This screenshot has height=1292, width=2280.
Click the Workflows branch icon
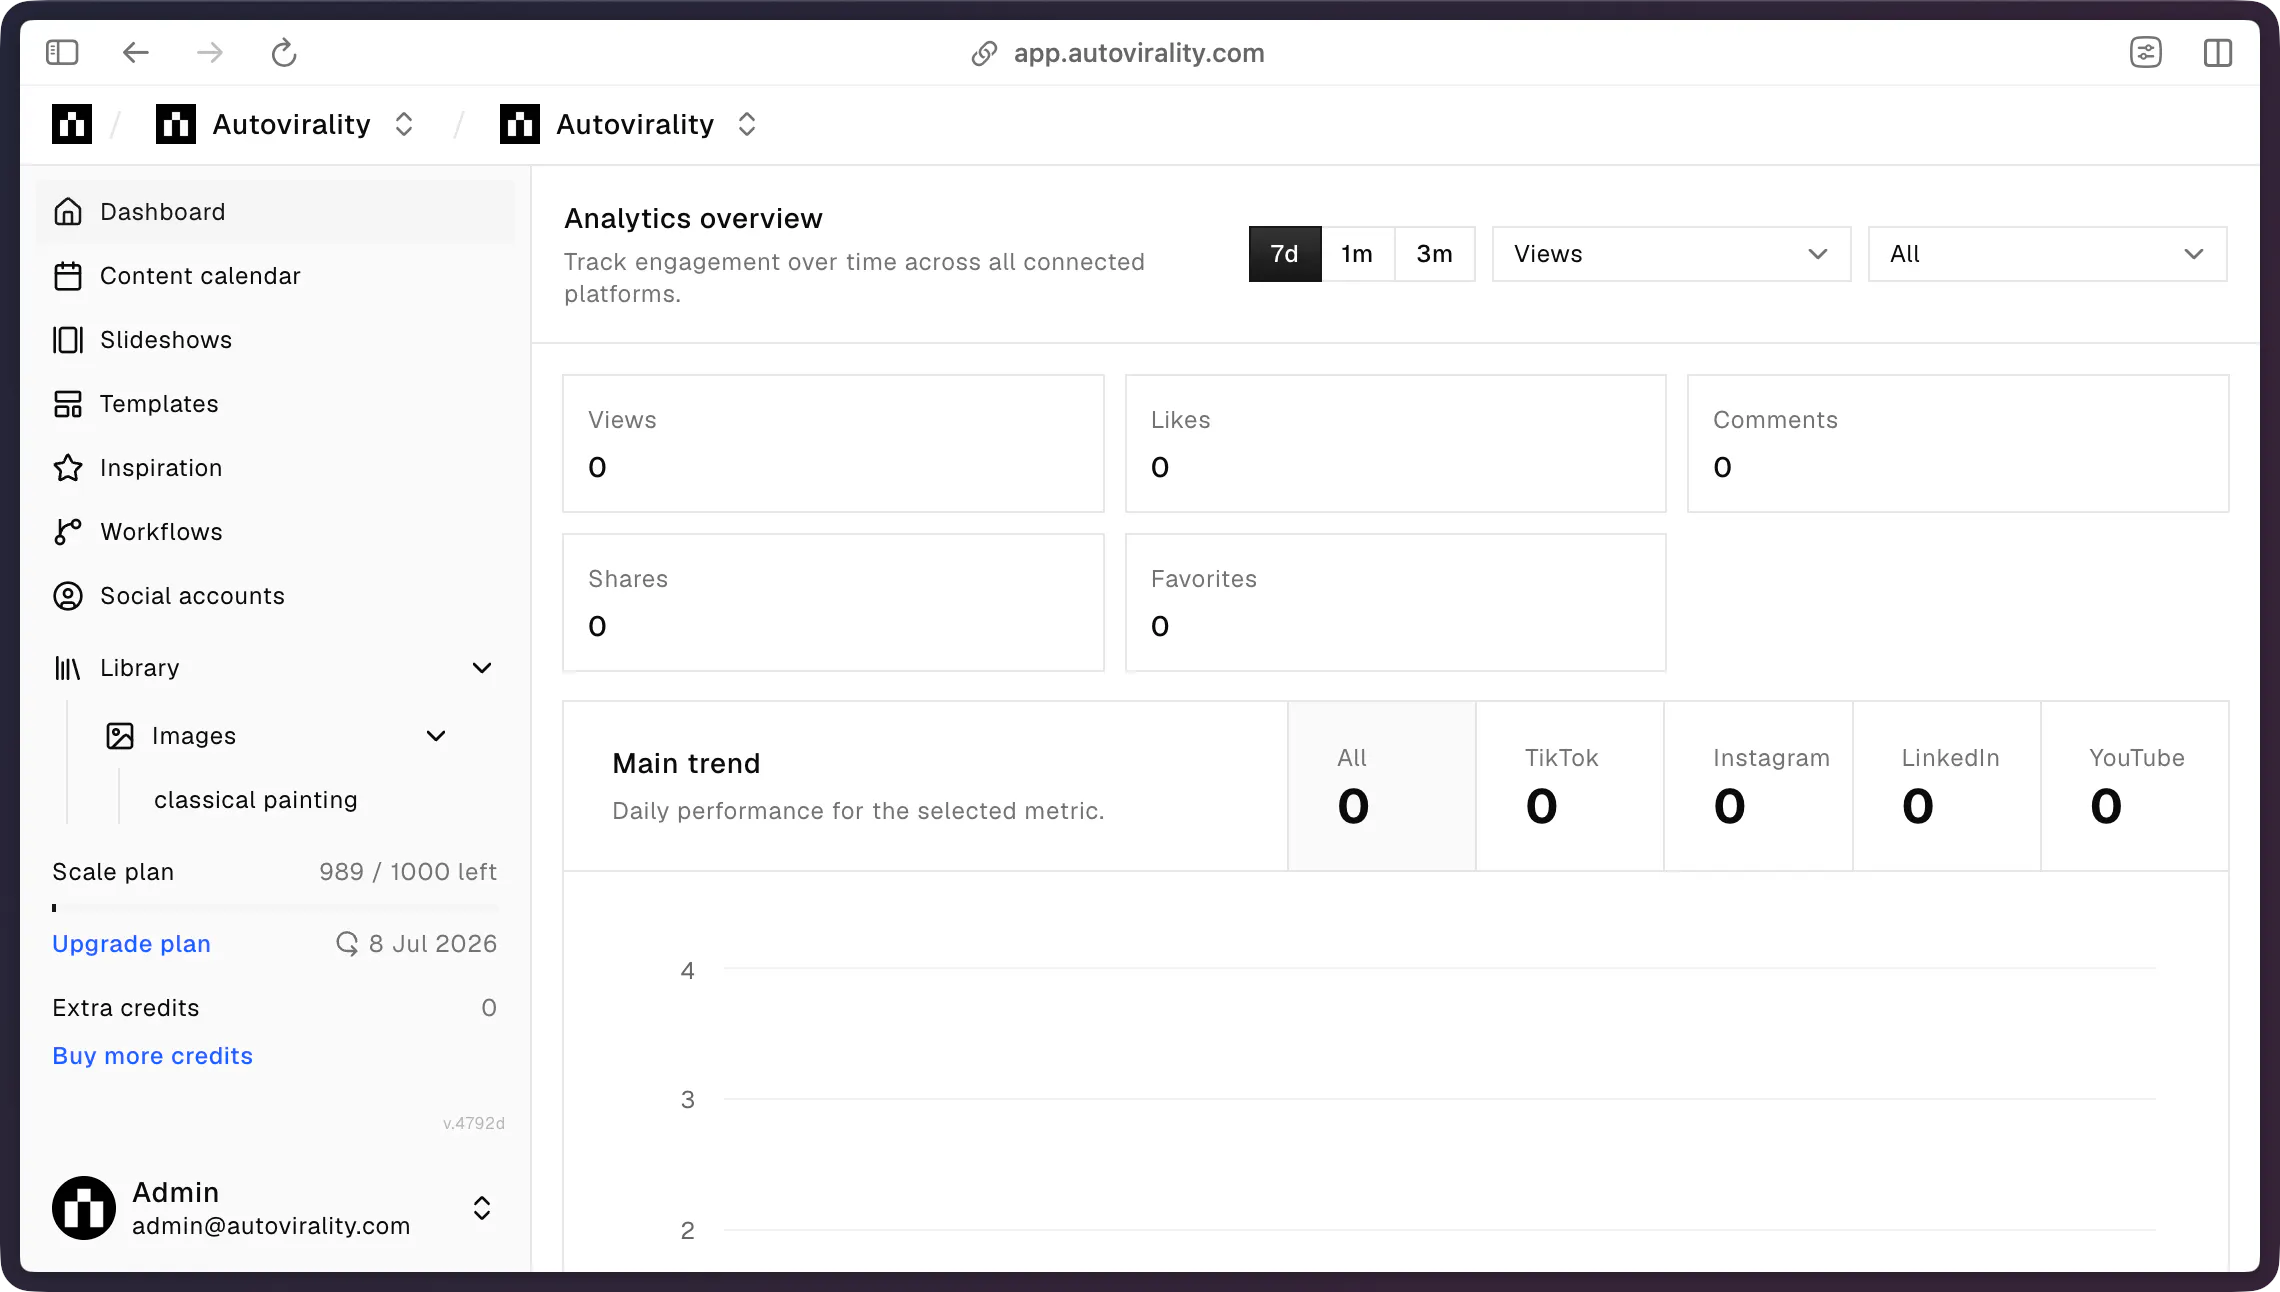click(68, 532)
